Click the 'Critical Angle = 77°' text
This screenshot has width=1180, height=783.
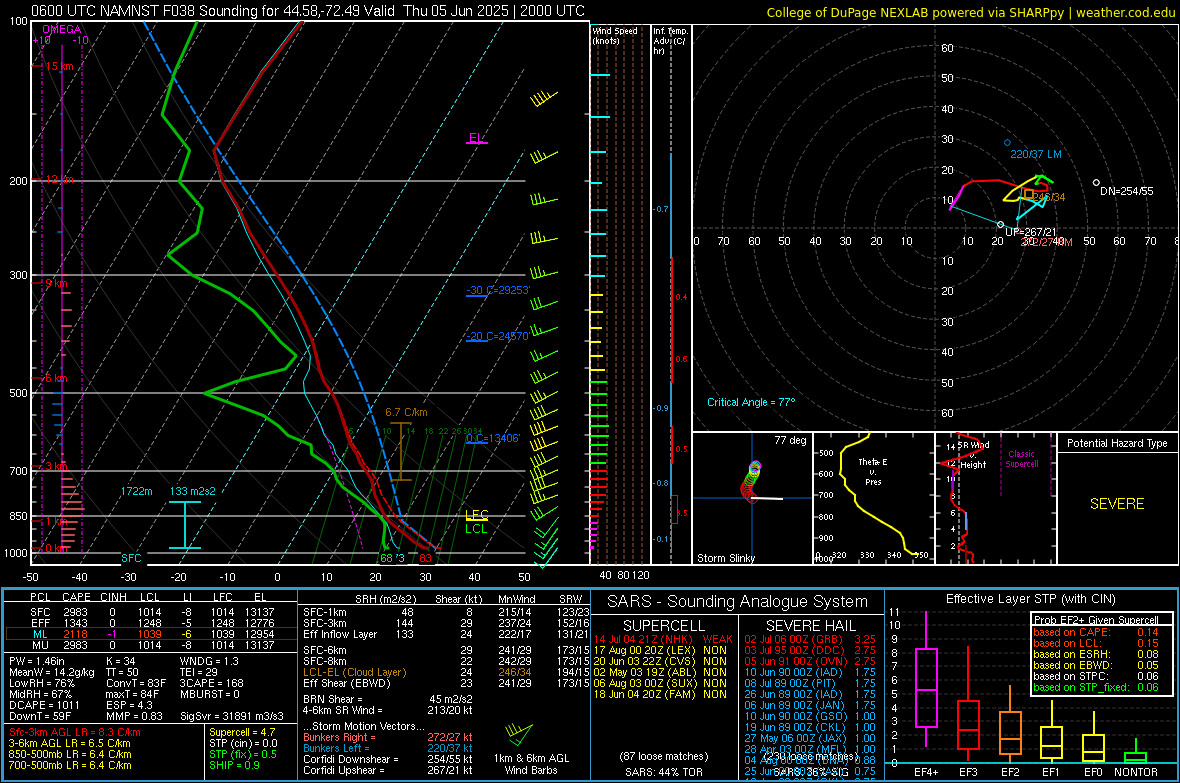coord(751,402)
